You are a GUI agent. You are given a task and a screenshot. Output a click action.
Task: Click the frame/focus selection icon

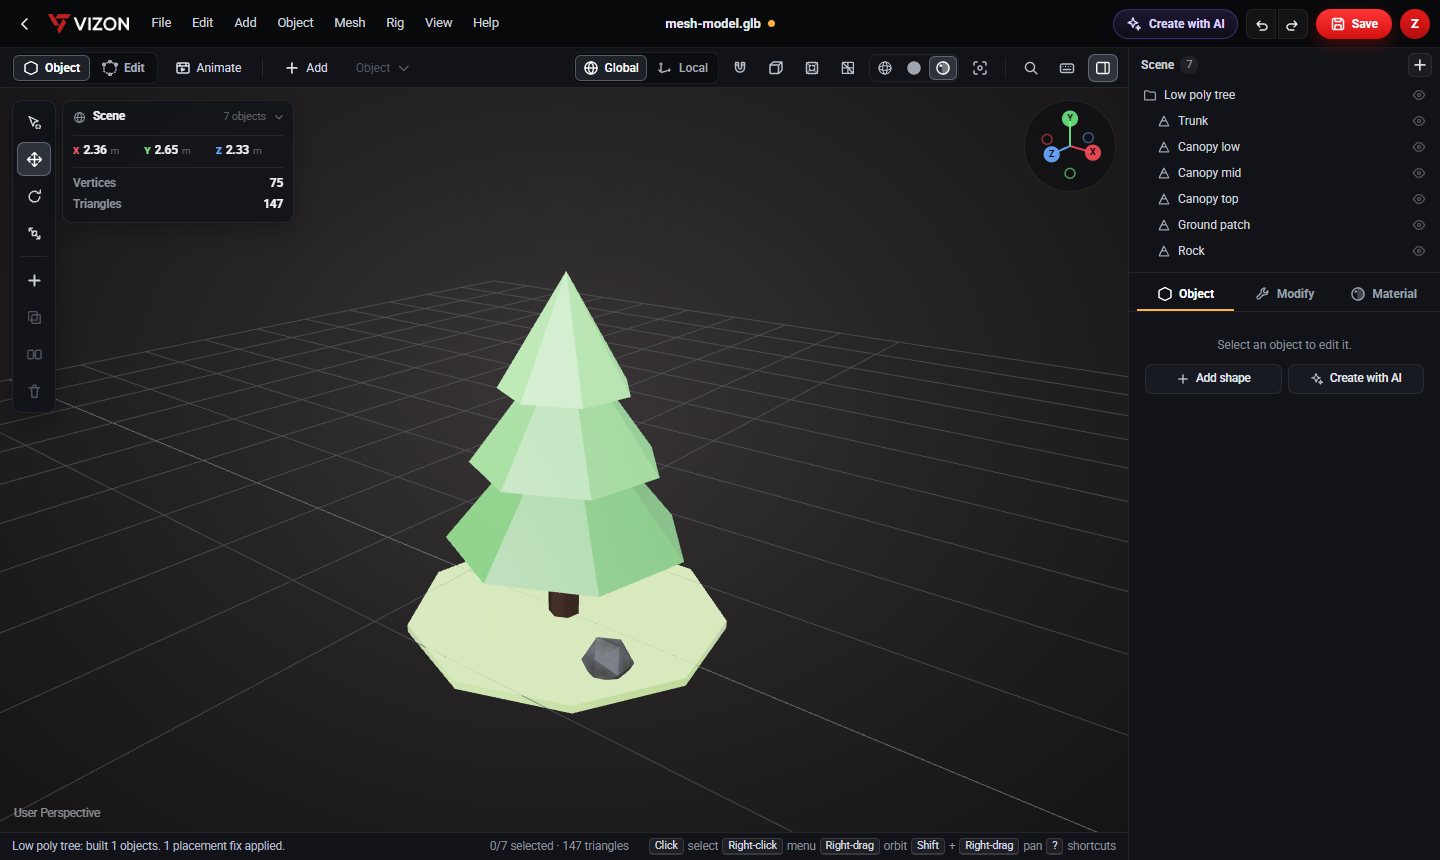[x=980, y=68]
